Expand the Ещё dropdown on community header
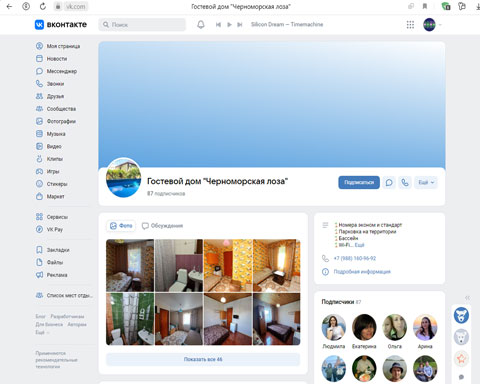Image resolution: width=480 pixels, height=384 pixels. (x=426, y=183)
